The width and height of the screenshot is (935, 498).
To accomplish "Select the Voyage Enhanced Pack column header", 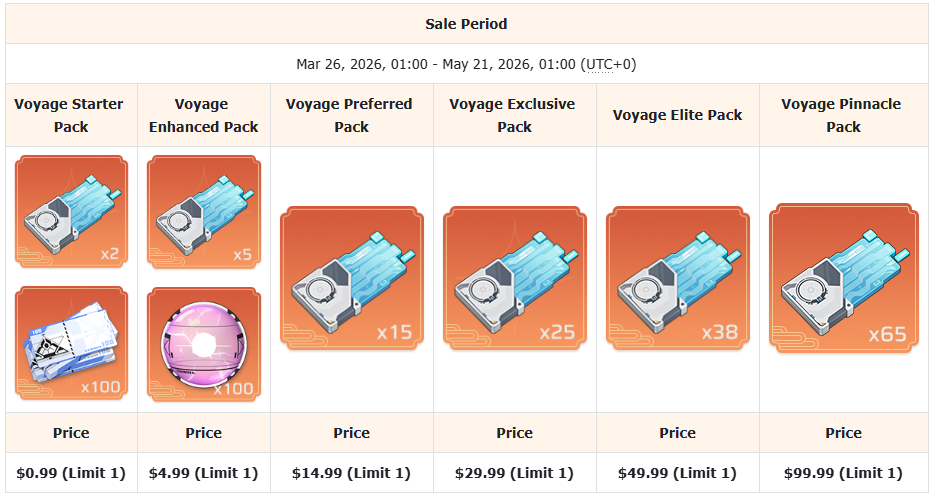I will (203, 115).
